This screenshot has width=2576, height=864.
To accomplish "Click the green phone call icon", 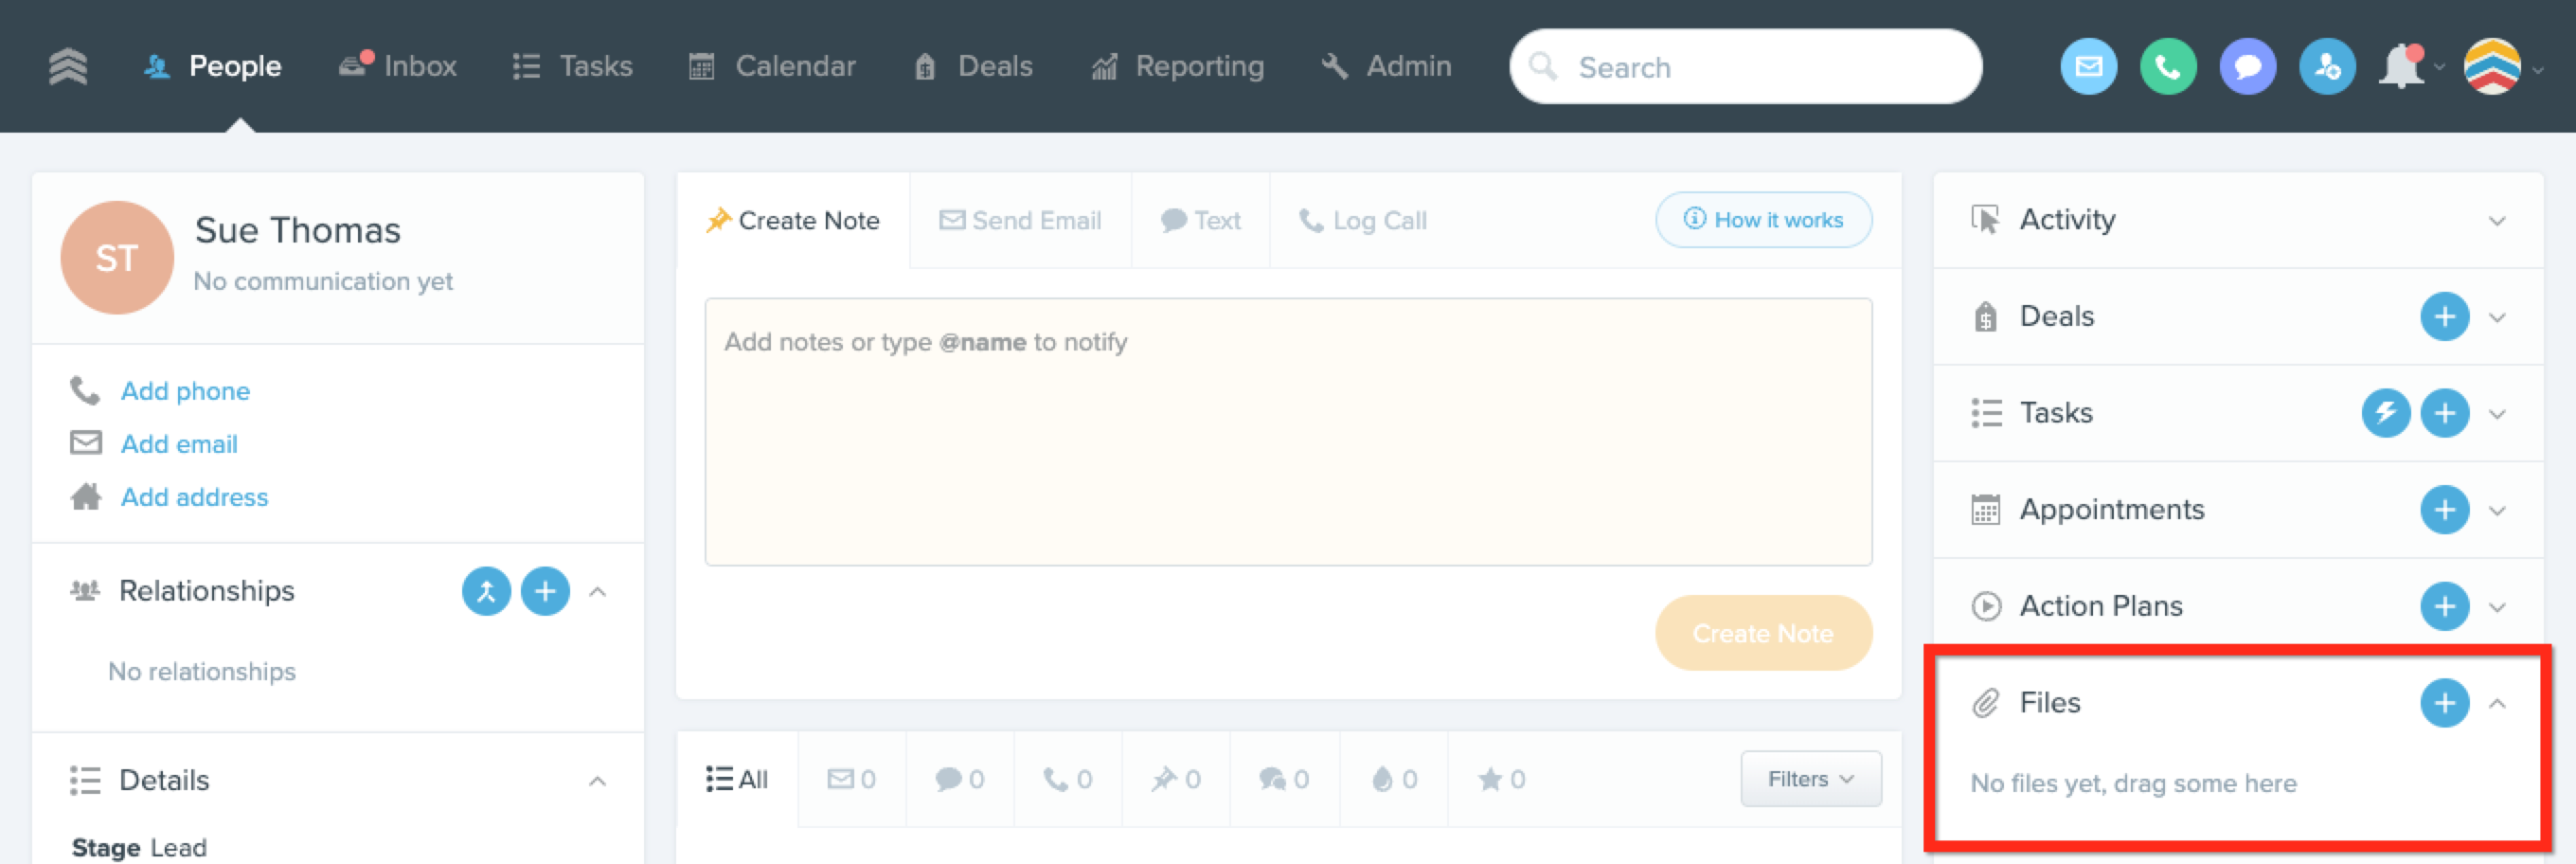I will (x=2168, y=67).
